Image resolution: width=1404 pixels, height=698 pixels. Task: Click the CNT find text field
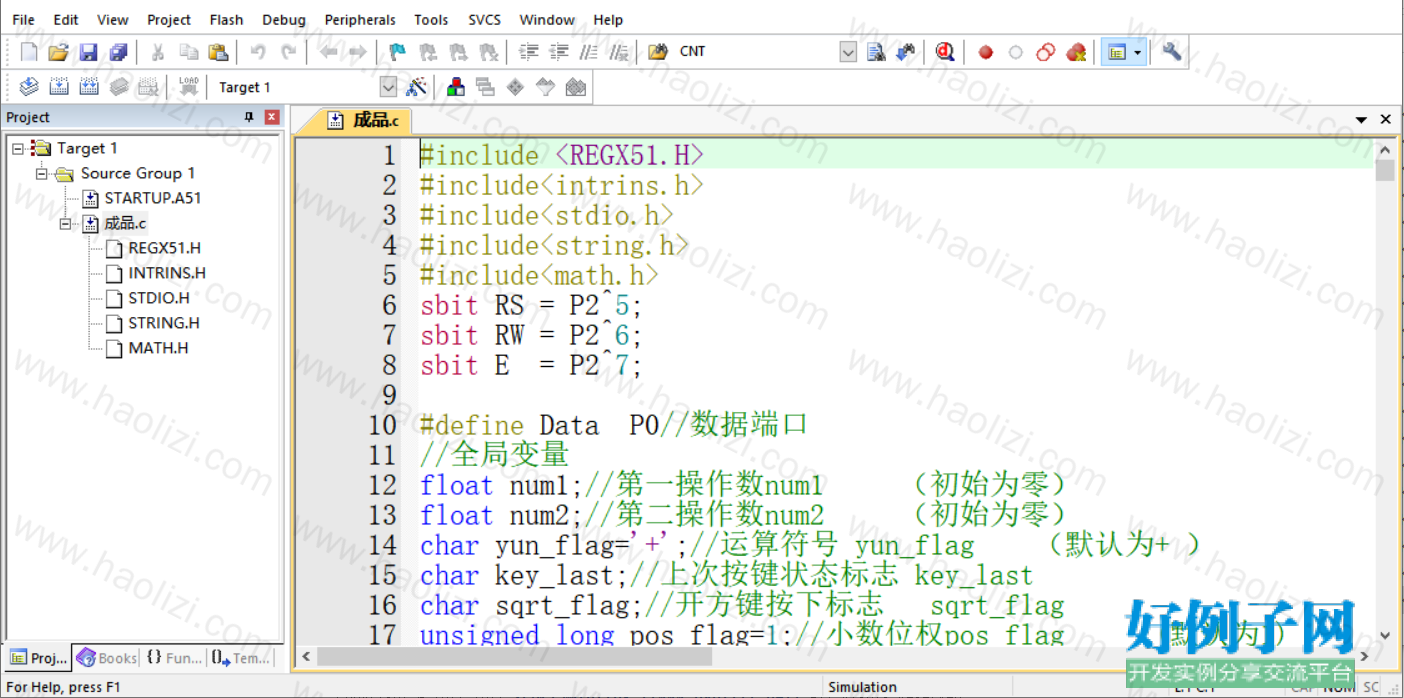click(x=757, y=52)
